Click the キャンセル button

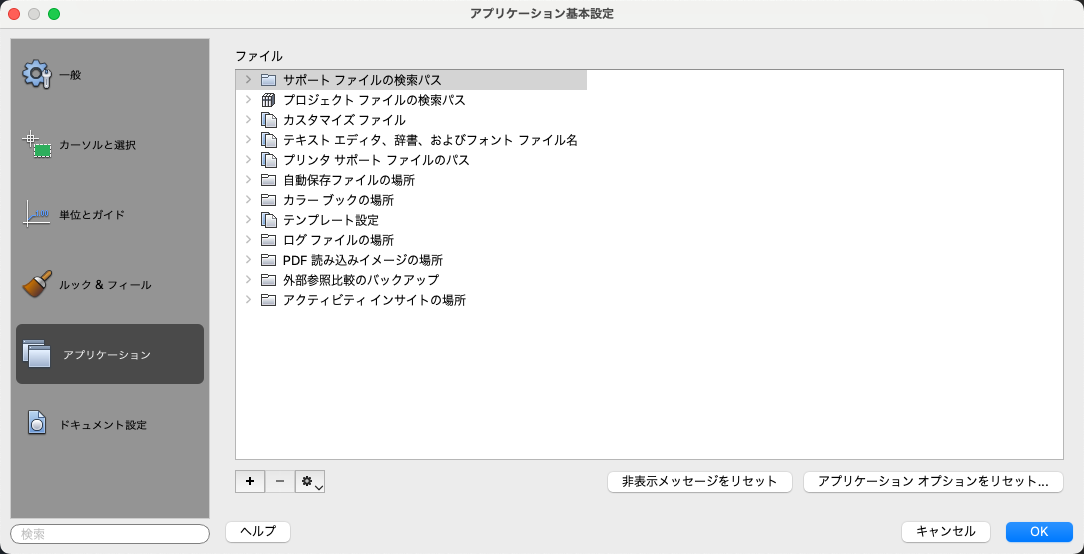pos(946,531)
